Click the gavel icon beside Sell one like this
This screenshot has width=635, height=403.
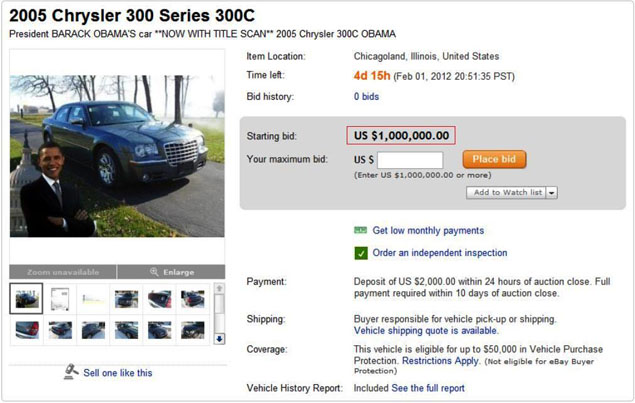(70, 372)
